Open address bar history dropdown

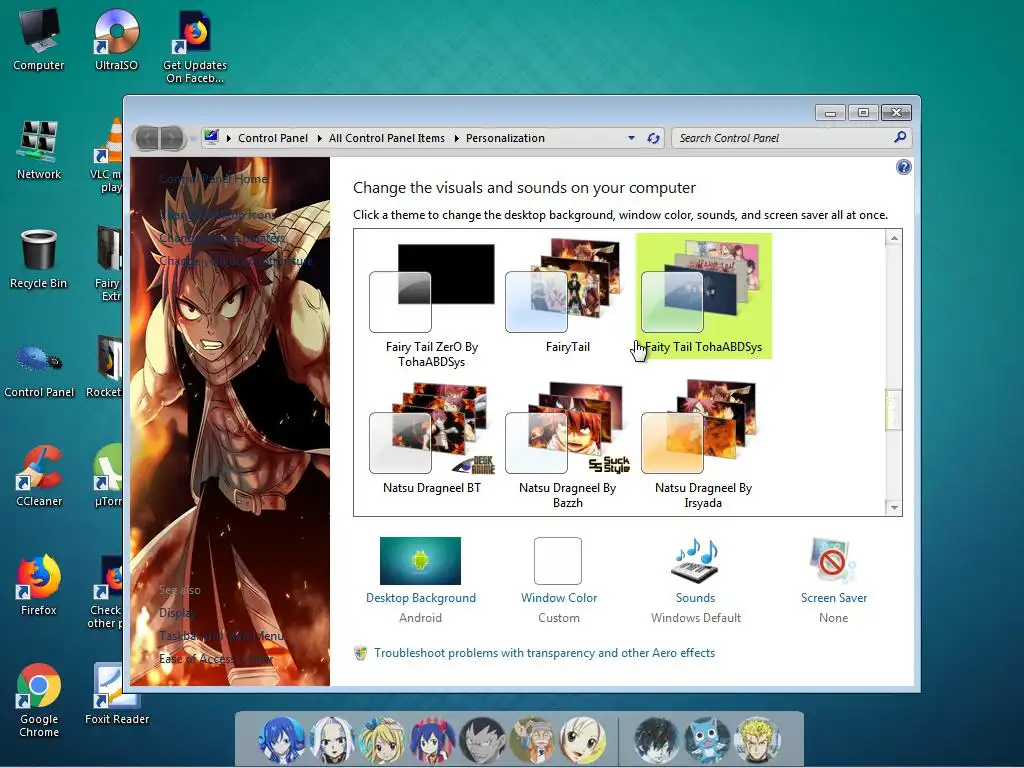click(x=631, y=138)
